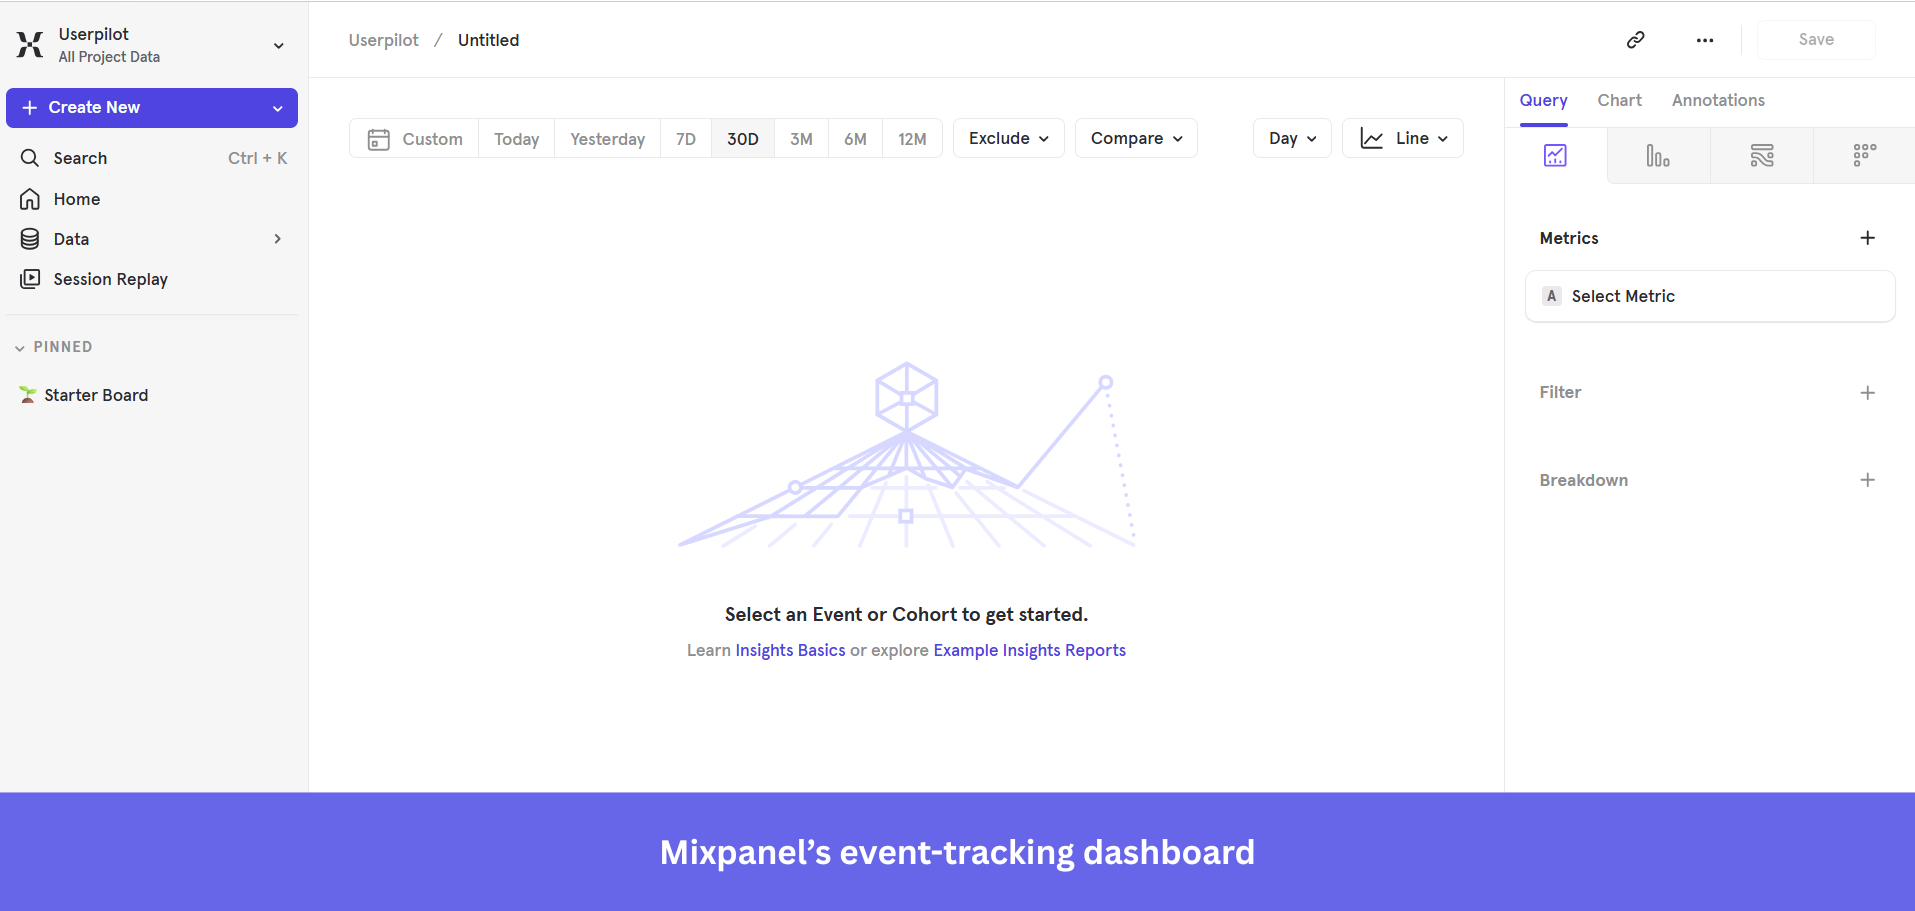Expand the Day interval dropdown
The image size is (1915, 911).
tap(1291, 138)
